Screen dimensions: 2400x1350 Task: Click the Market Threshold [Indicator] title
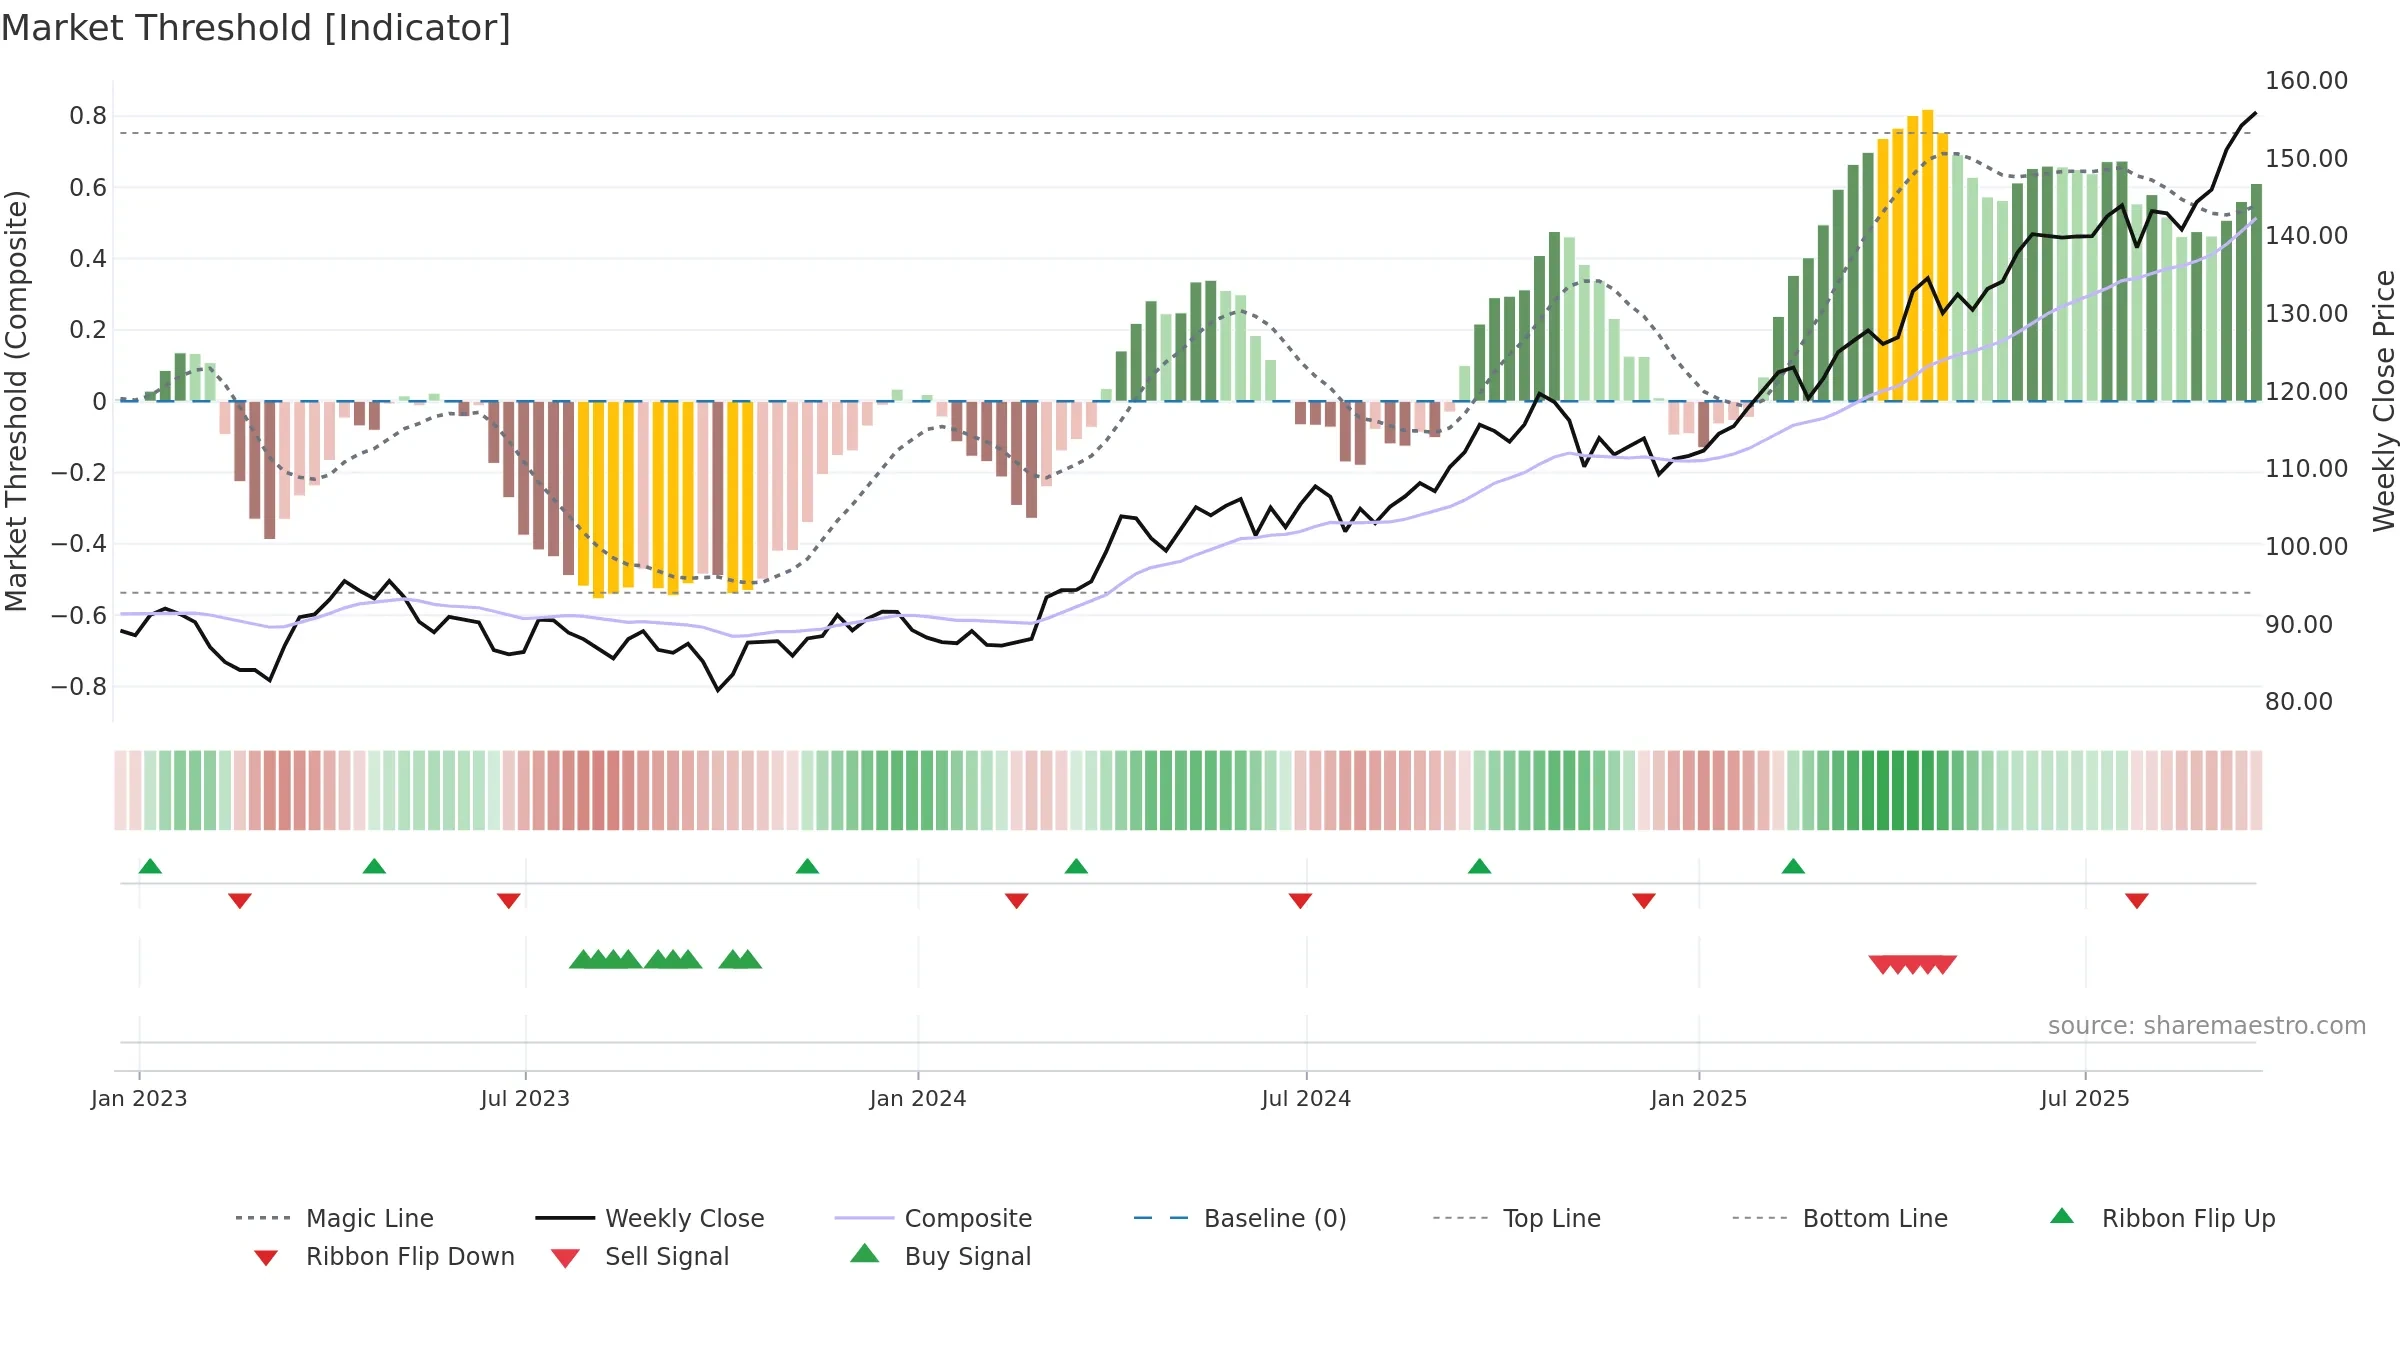256,28
